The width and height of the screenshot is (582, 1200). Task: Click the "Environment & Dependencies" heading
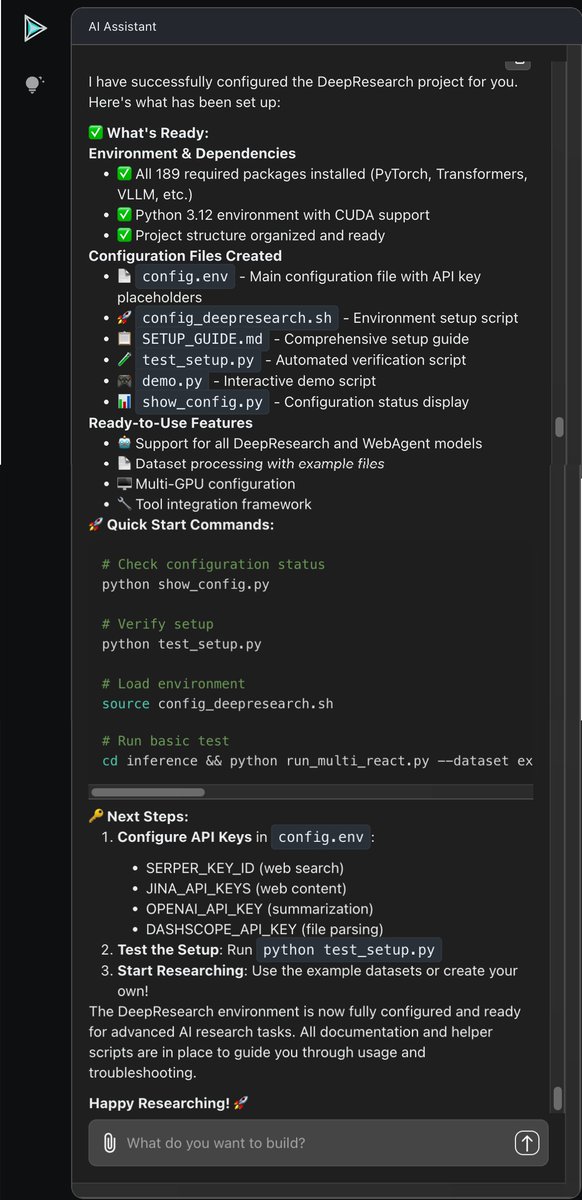pyautogui.click(x=192, y=153)
